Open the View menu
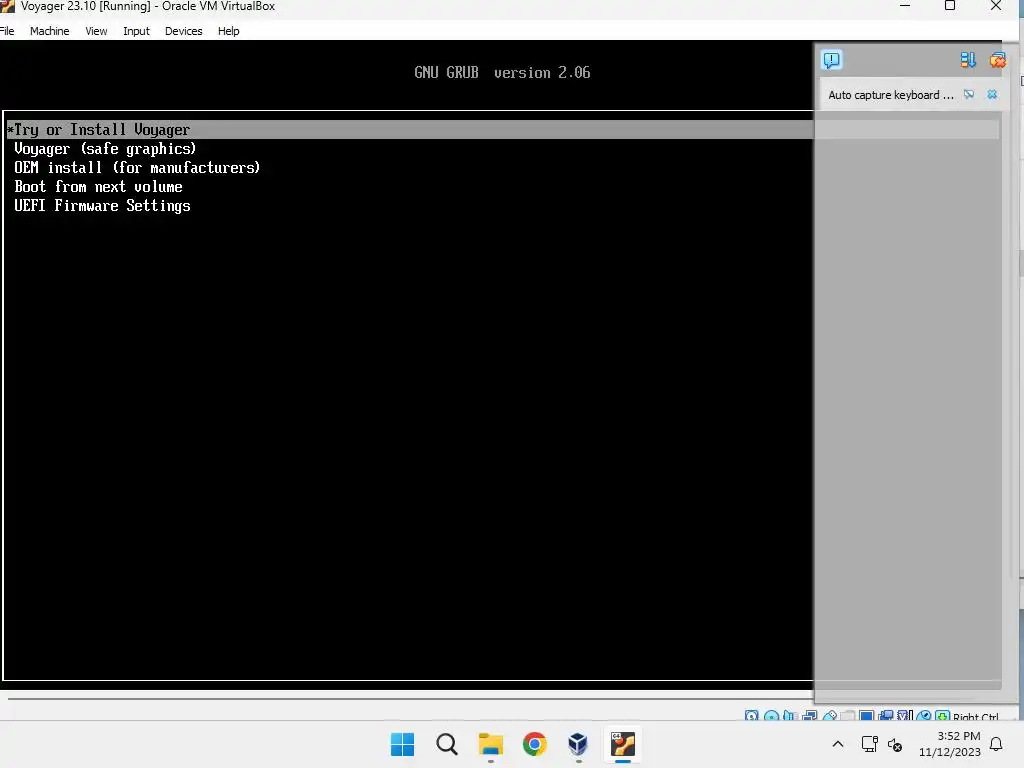This screenshot has height=768, width=1024. coord(96,31)
